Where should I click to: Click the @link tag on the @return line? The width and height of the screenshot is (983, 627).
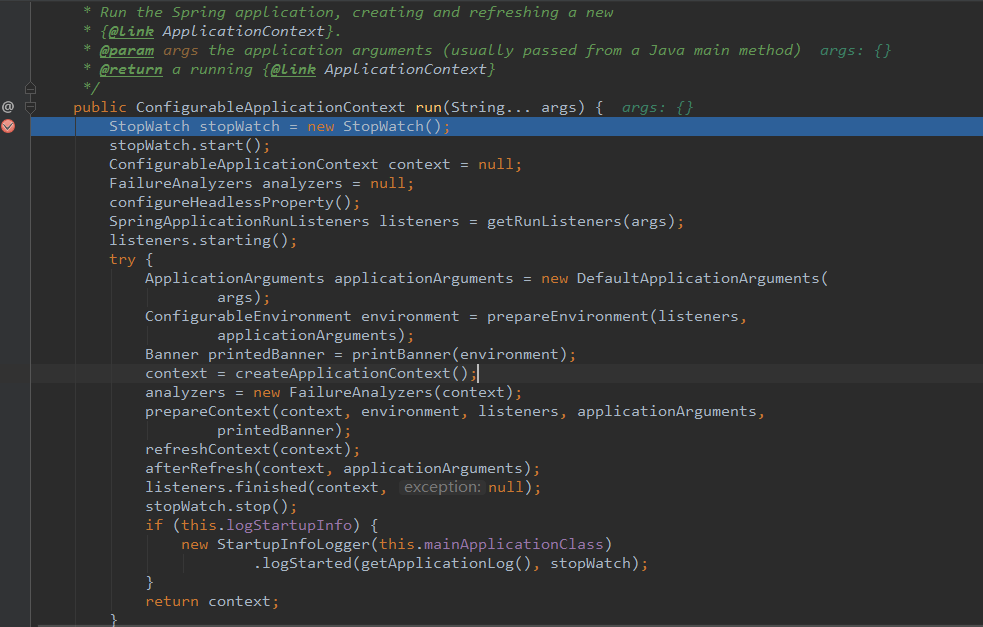click(x=293, y=69)
